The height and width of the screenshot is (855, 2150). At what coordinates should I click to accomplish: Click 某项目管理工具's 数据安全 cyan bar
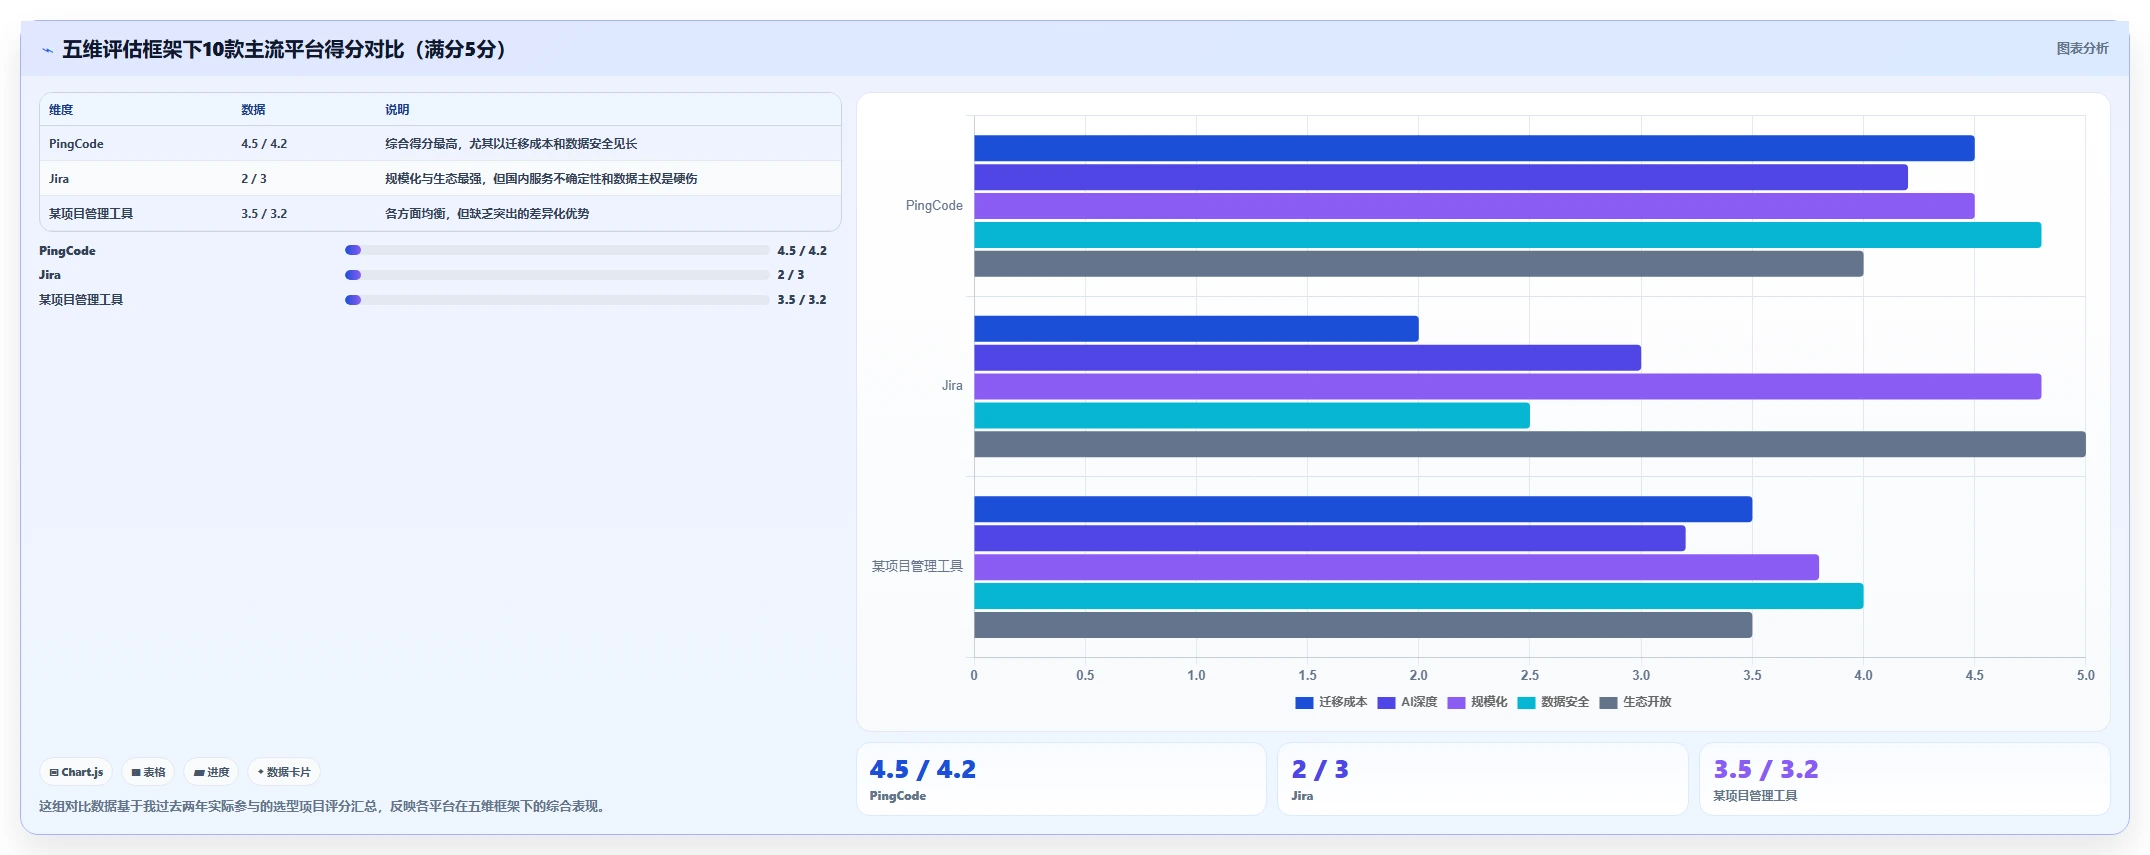click(x=1419, y=596)
